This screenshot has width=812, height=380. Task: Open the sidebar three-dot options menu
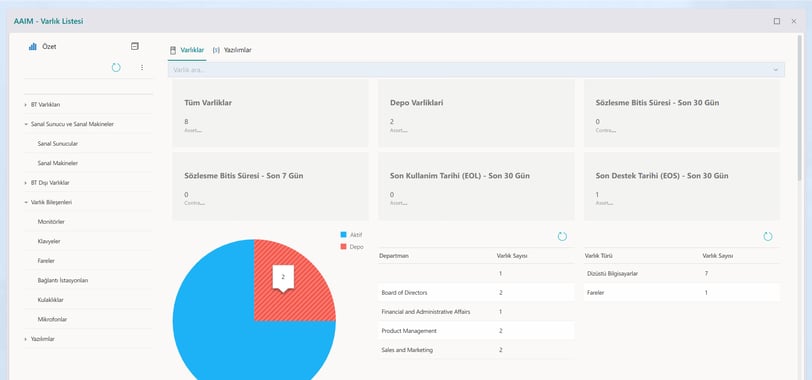click(x=142, y=67)
